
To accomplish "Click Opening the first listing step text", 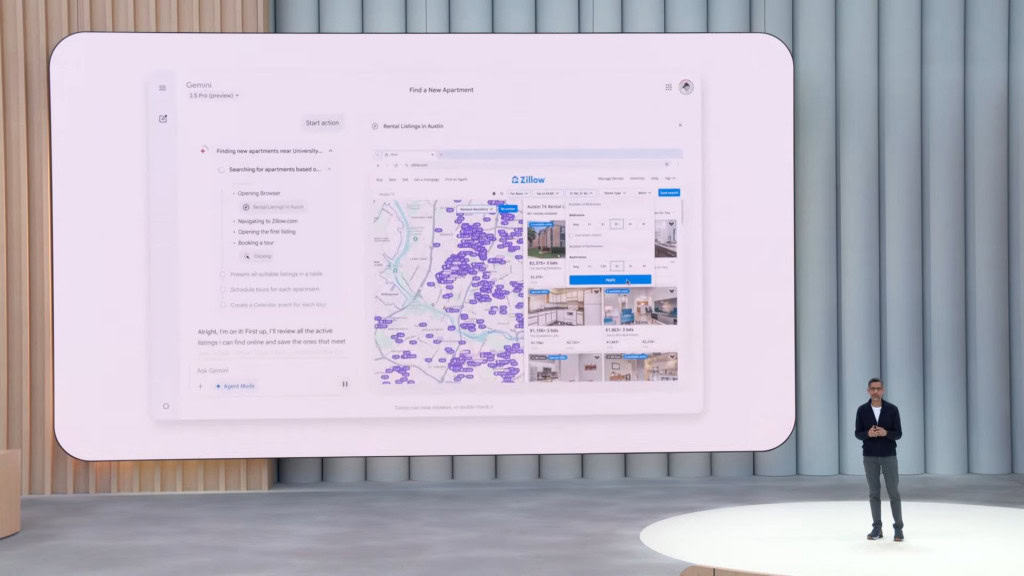I will click(266, 232).
